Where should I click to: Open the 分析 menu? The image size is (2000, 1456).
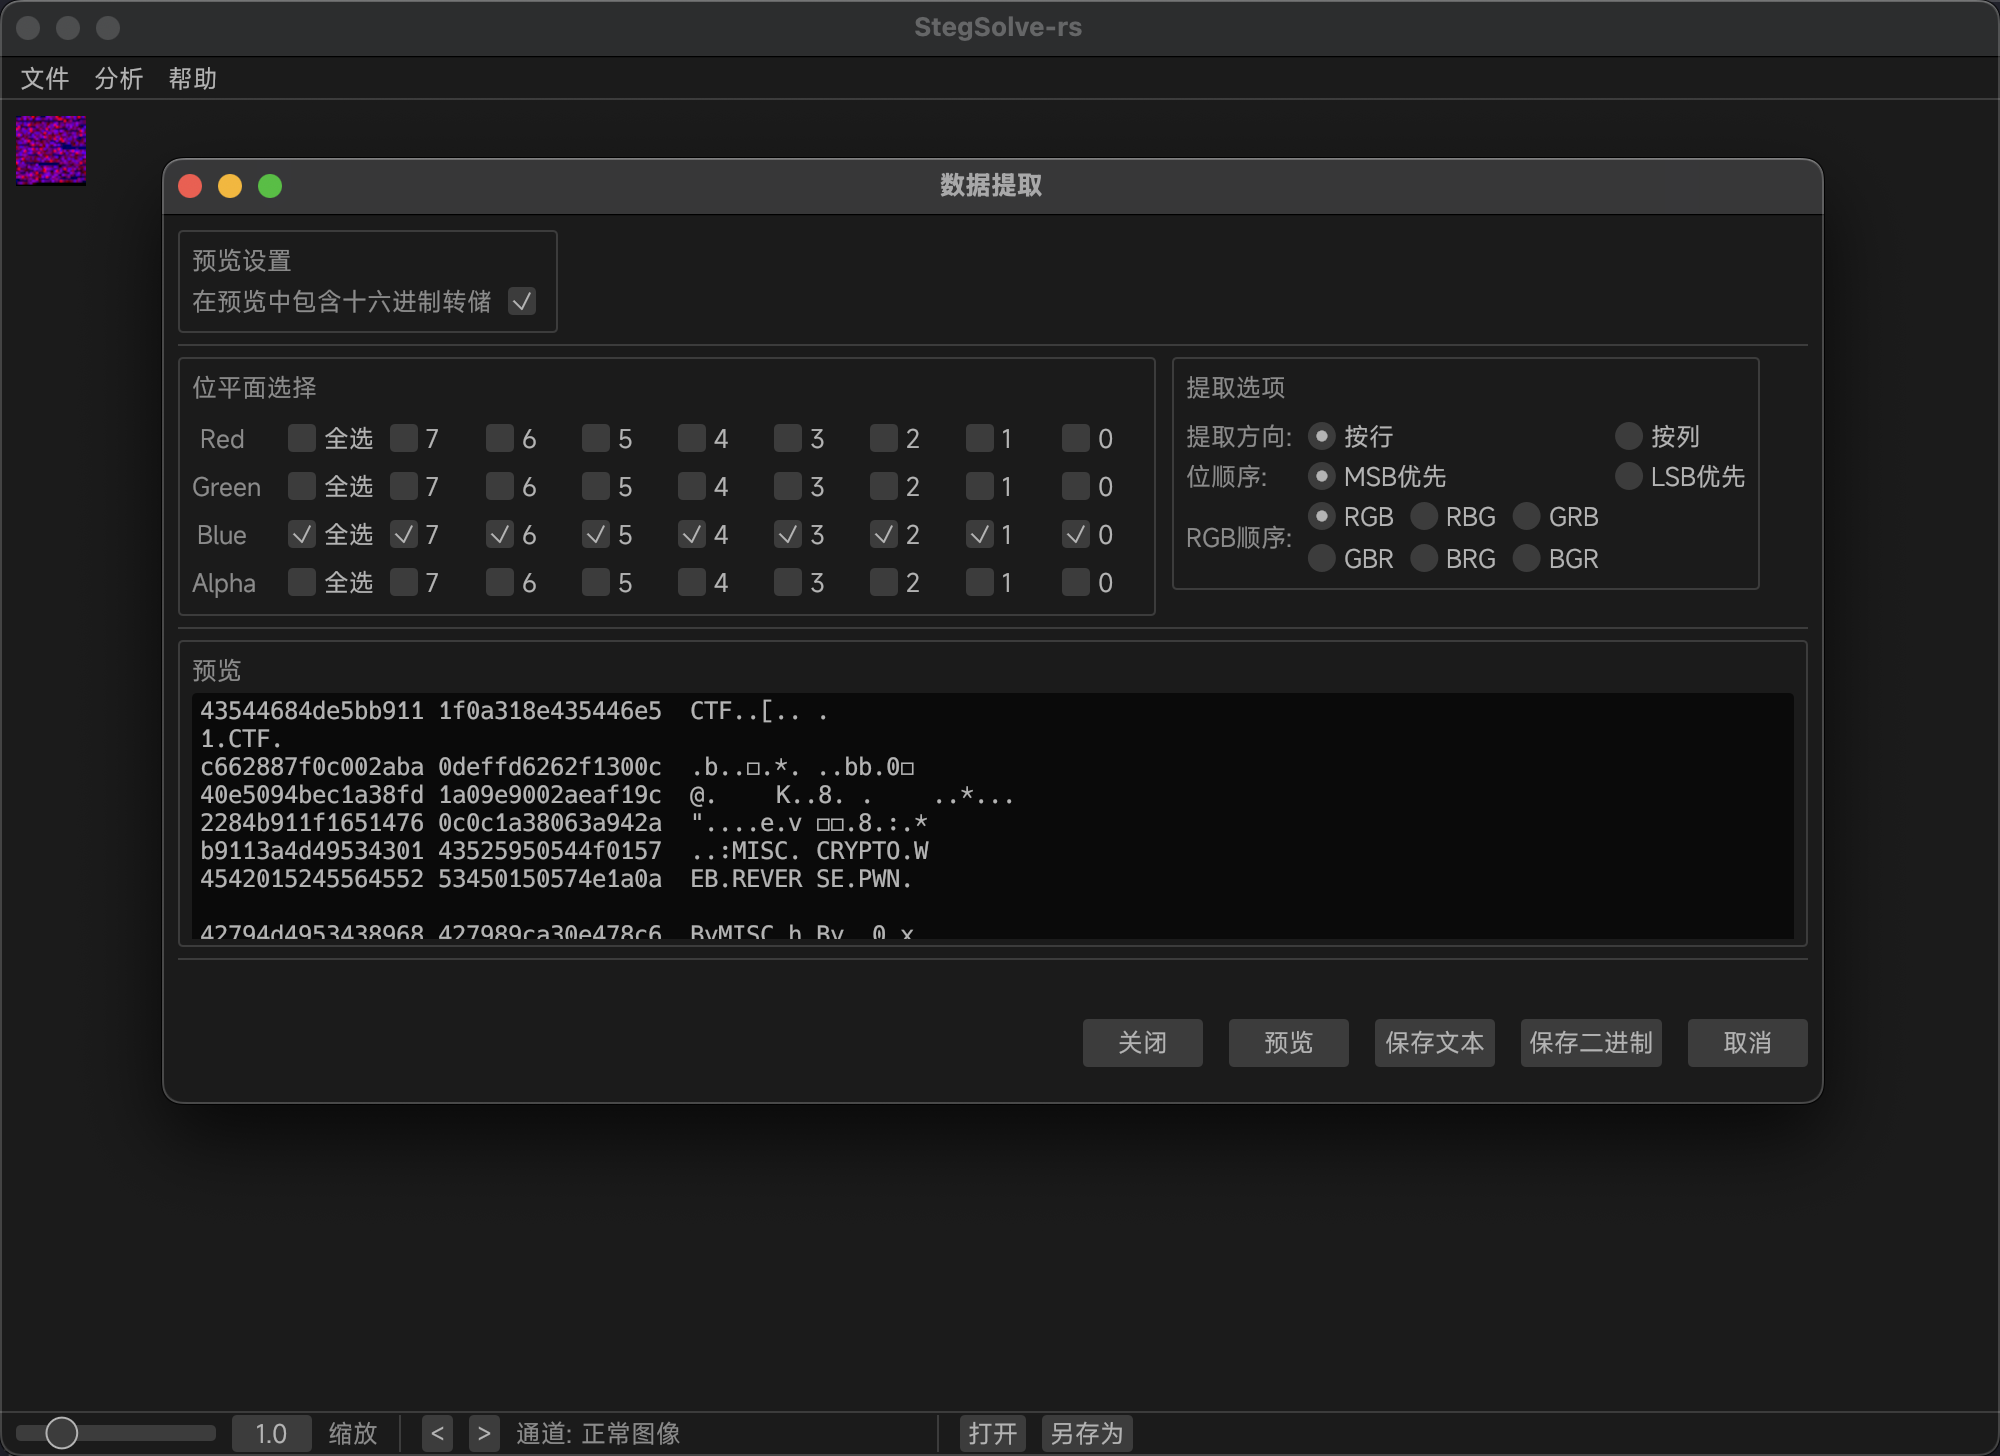tap(119, 78)
